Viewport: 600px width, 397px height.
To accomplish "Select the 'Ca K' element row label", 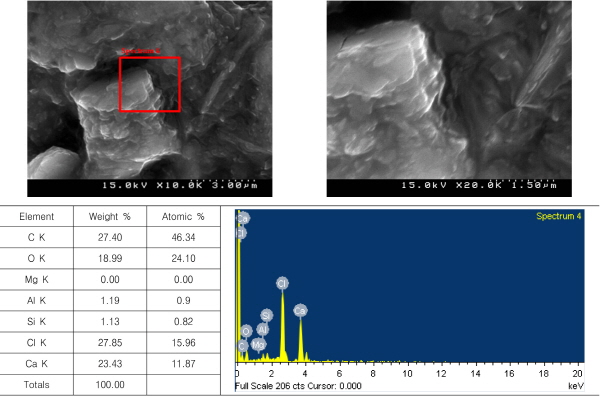I will click(x=37, y=364).
